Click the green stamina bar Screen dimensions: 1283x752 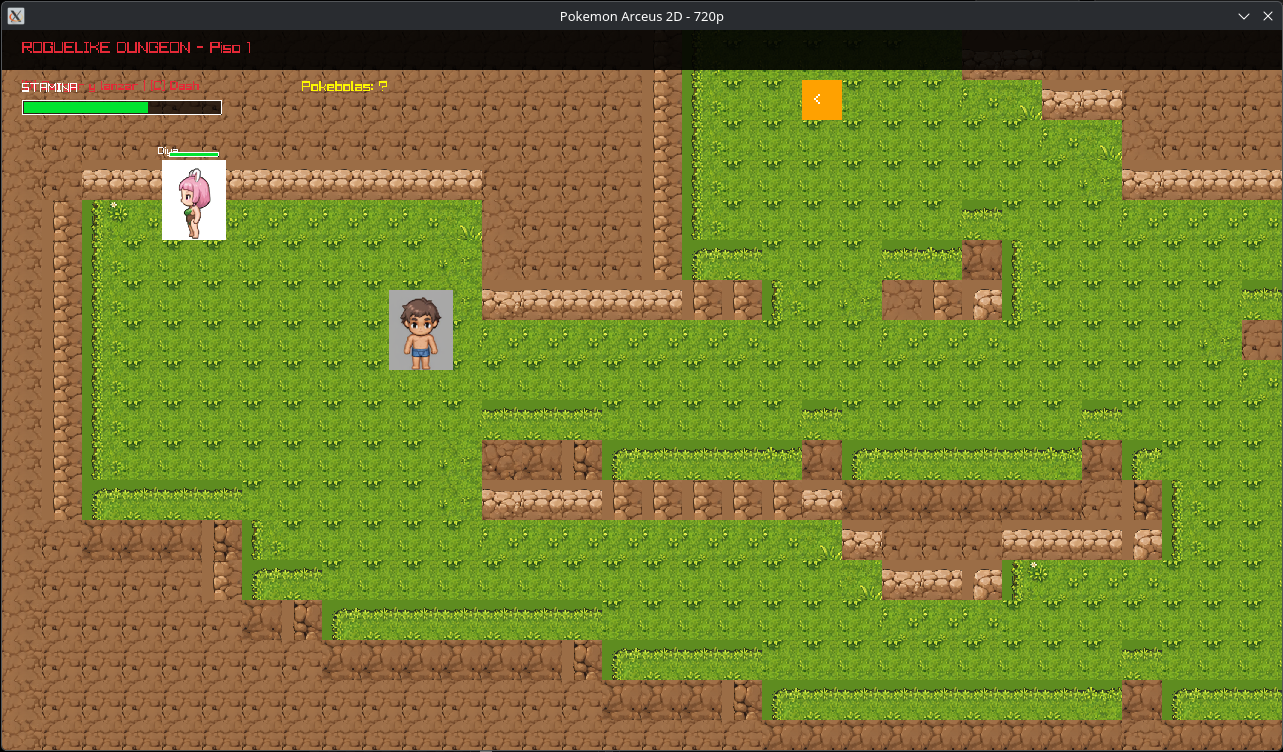(122, 107)
